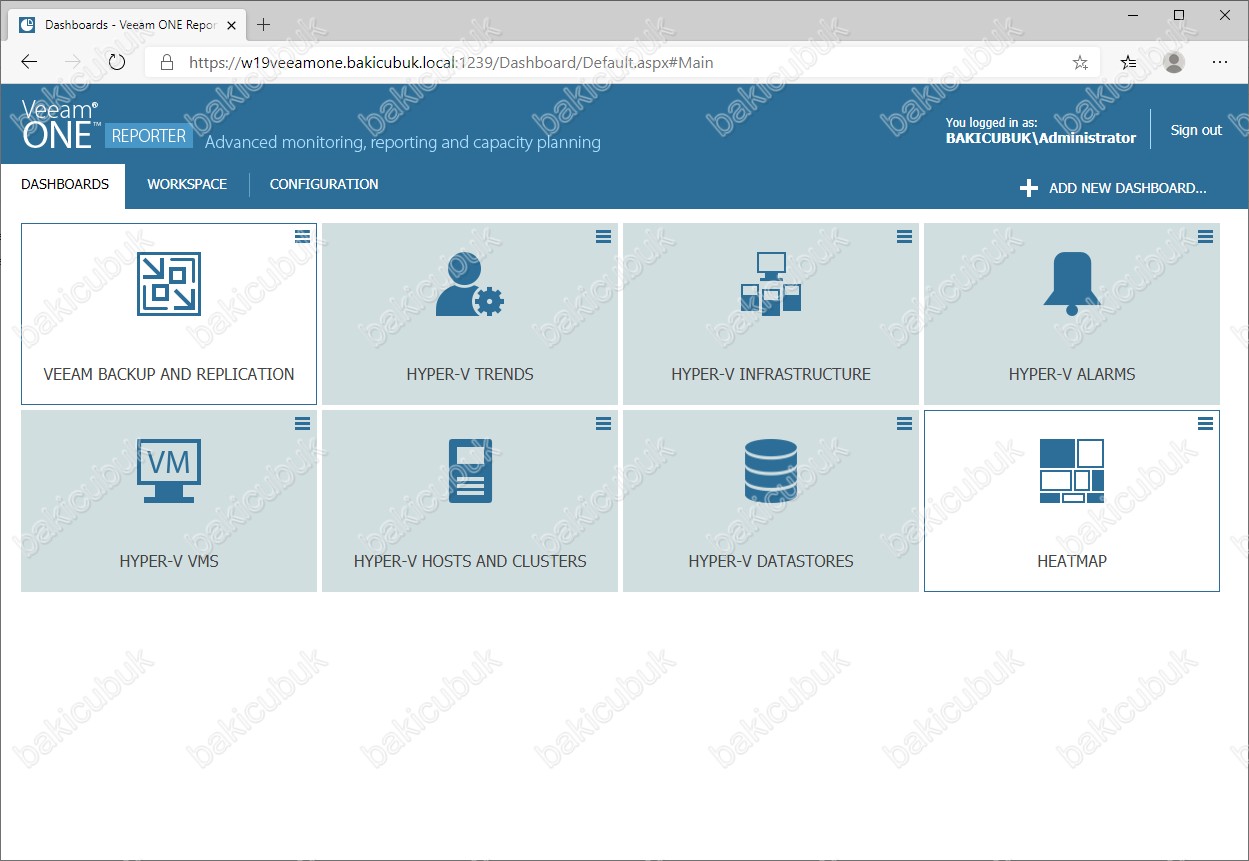Switch to the Workspace tab
This screenshot has height=861, width=1249.
point(187,185)
